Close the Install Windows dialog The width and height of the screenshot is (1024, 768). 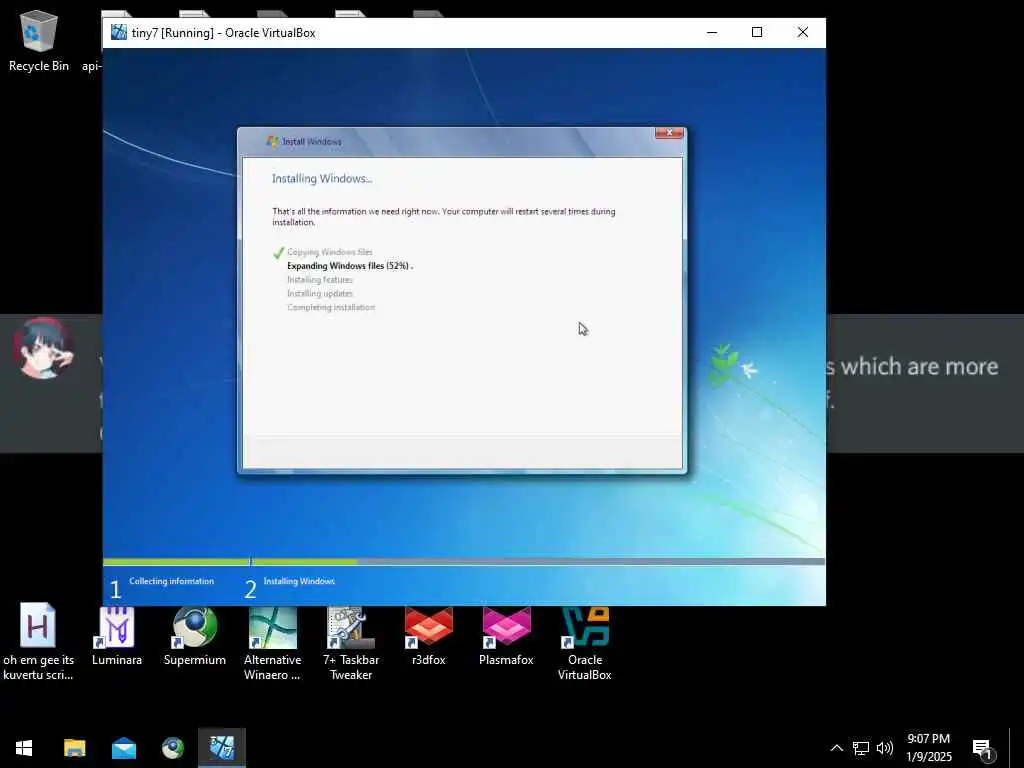click(669, 133)
